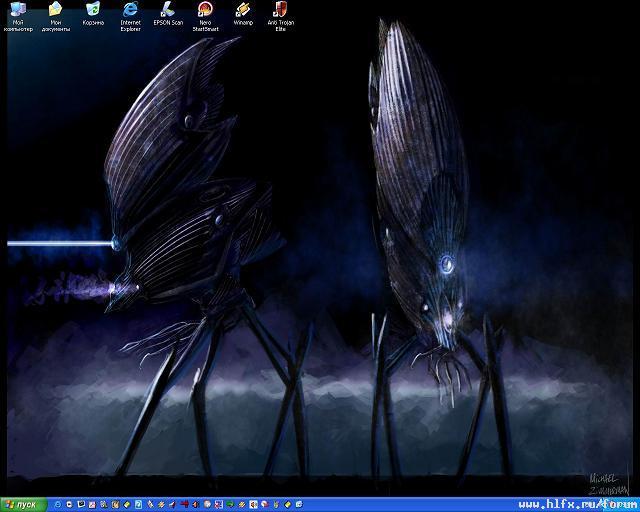Viewport: 640px width, 512px height.
Task: Select the Мои документы desktop icon
Action: click(56, 17)
